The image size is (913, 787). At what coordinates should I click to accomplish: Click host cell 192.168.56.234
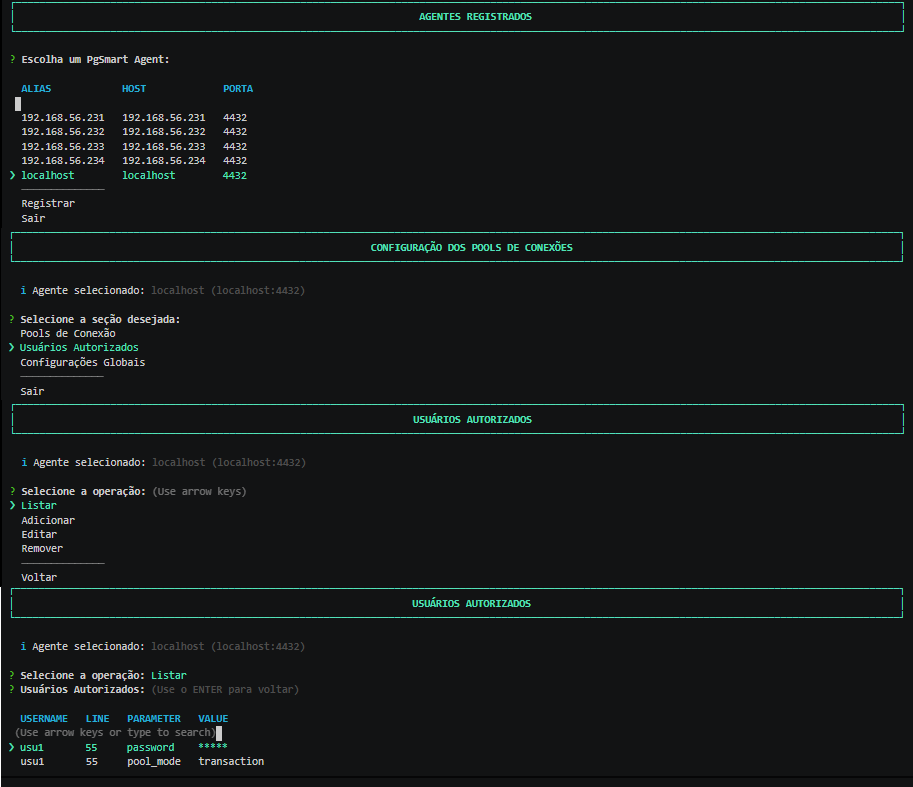pyautogui.click(x=164, y=160)
